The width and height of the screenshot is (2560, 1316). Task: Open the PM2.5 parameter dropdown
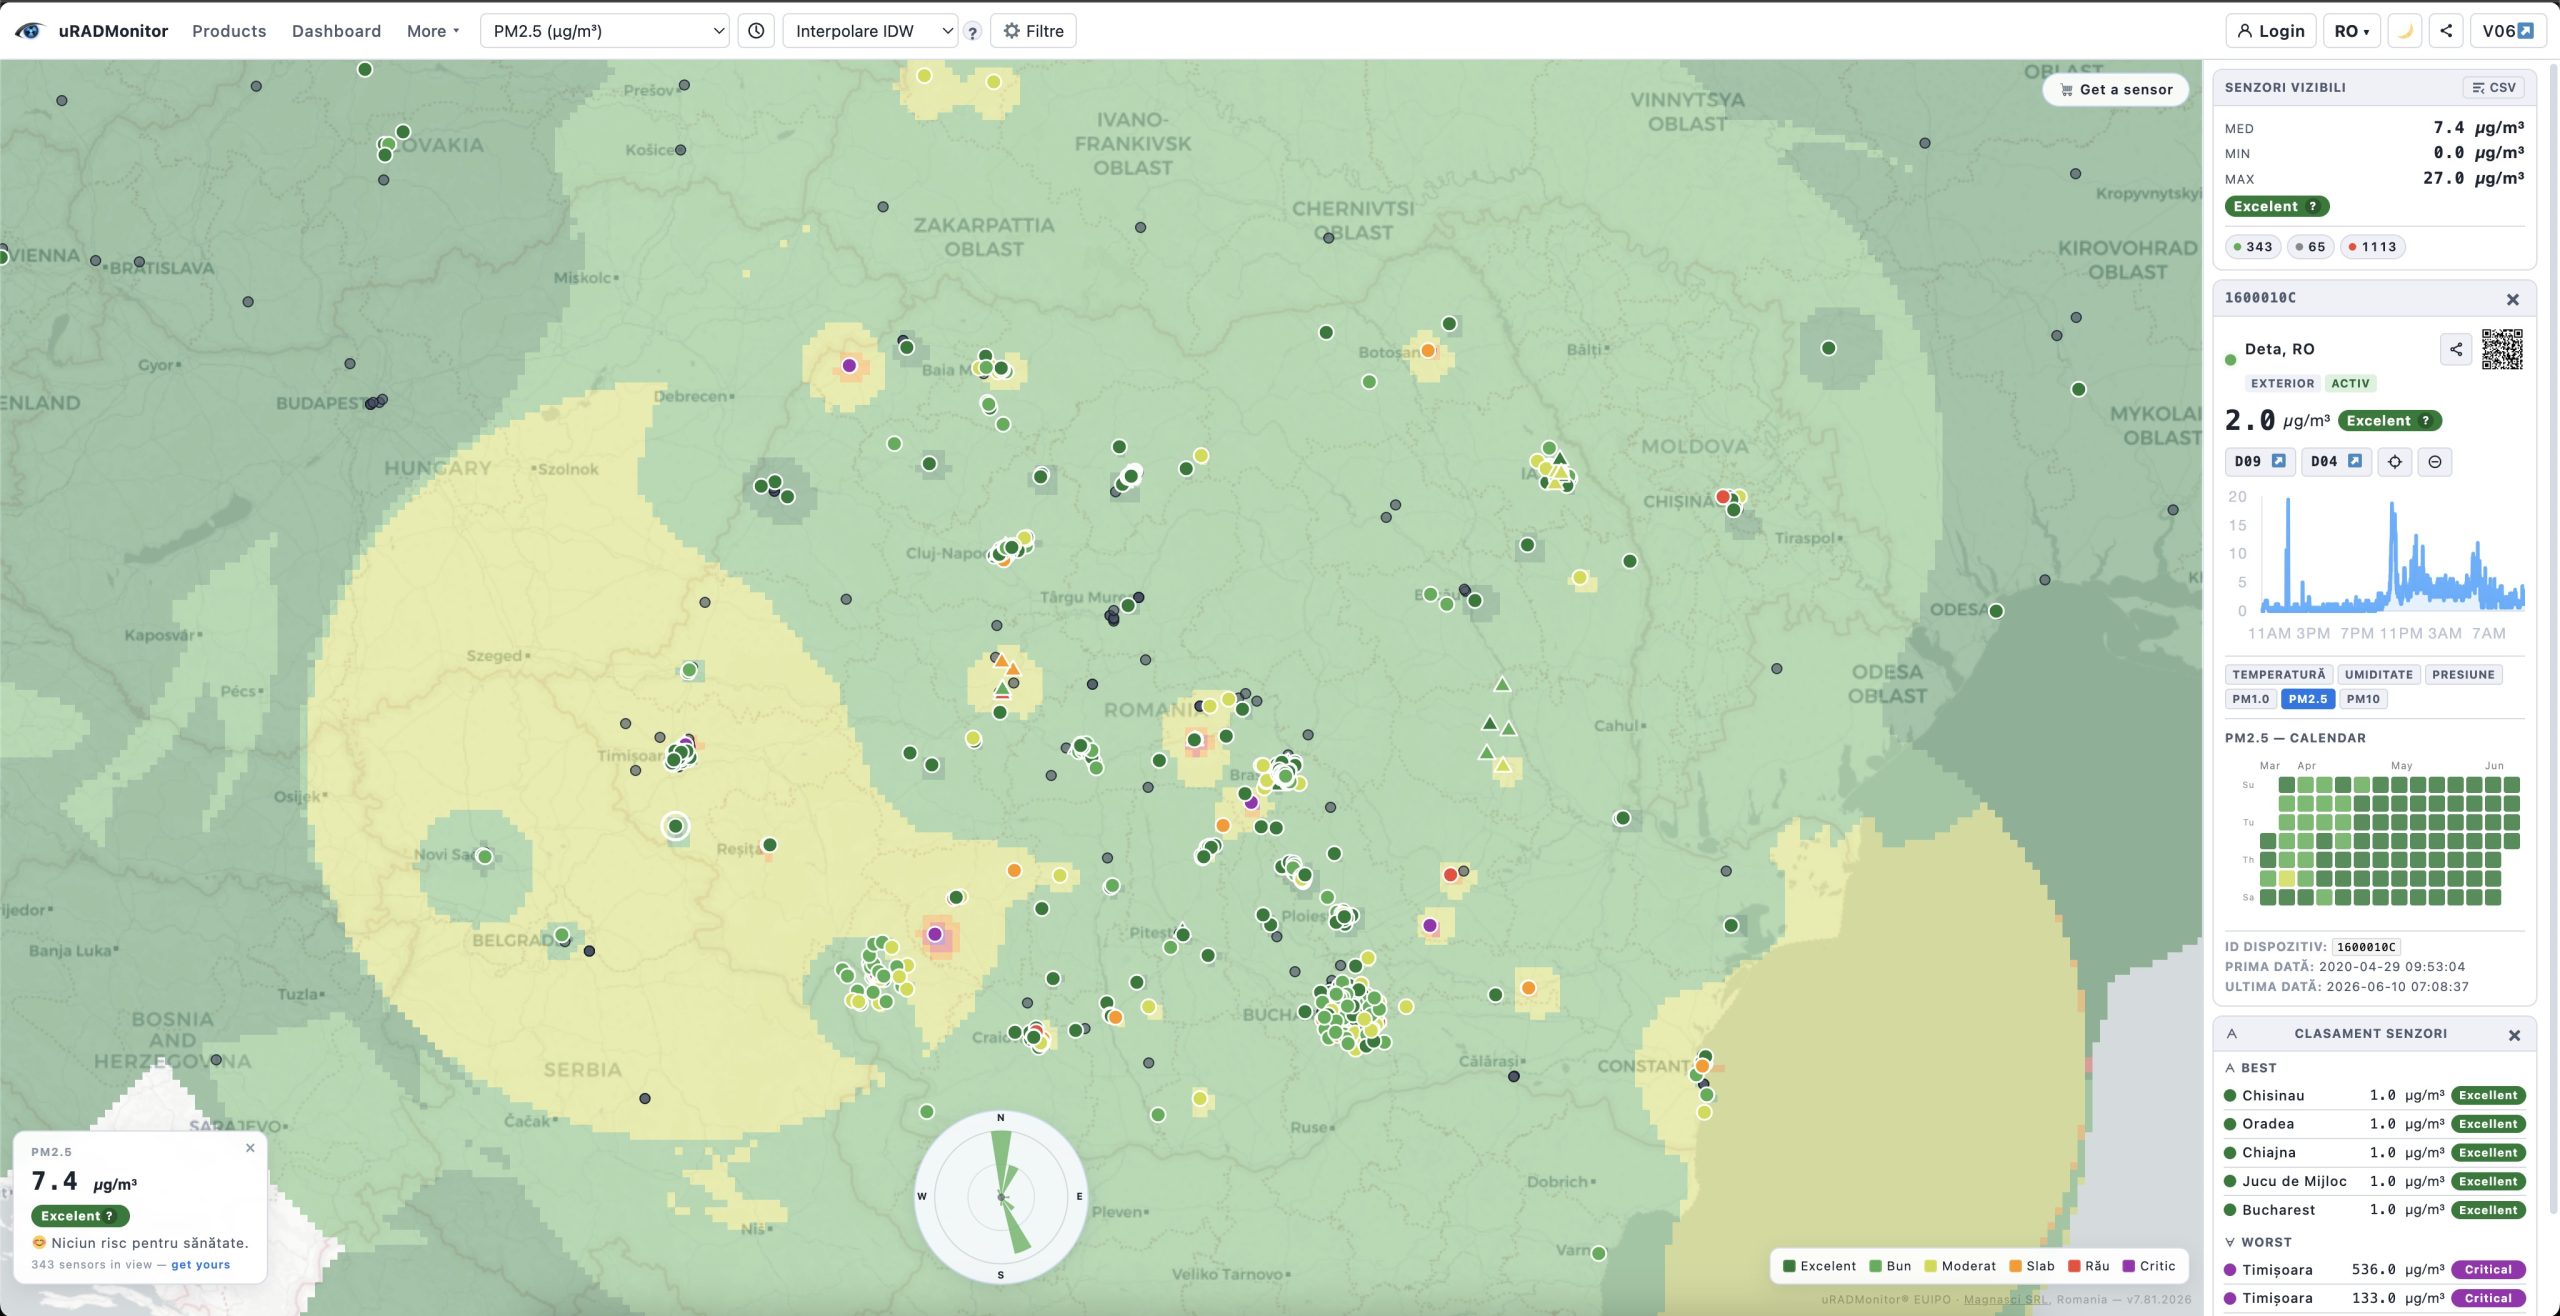(604, 31)
